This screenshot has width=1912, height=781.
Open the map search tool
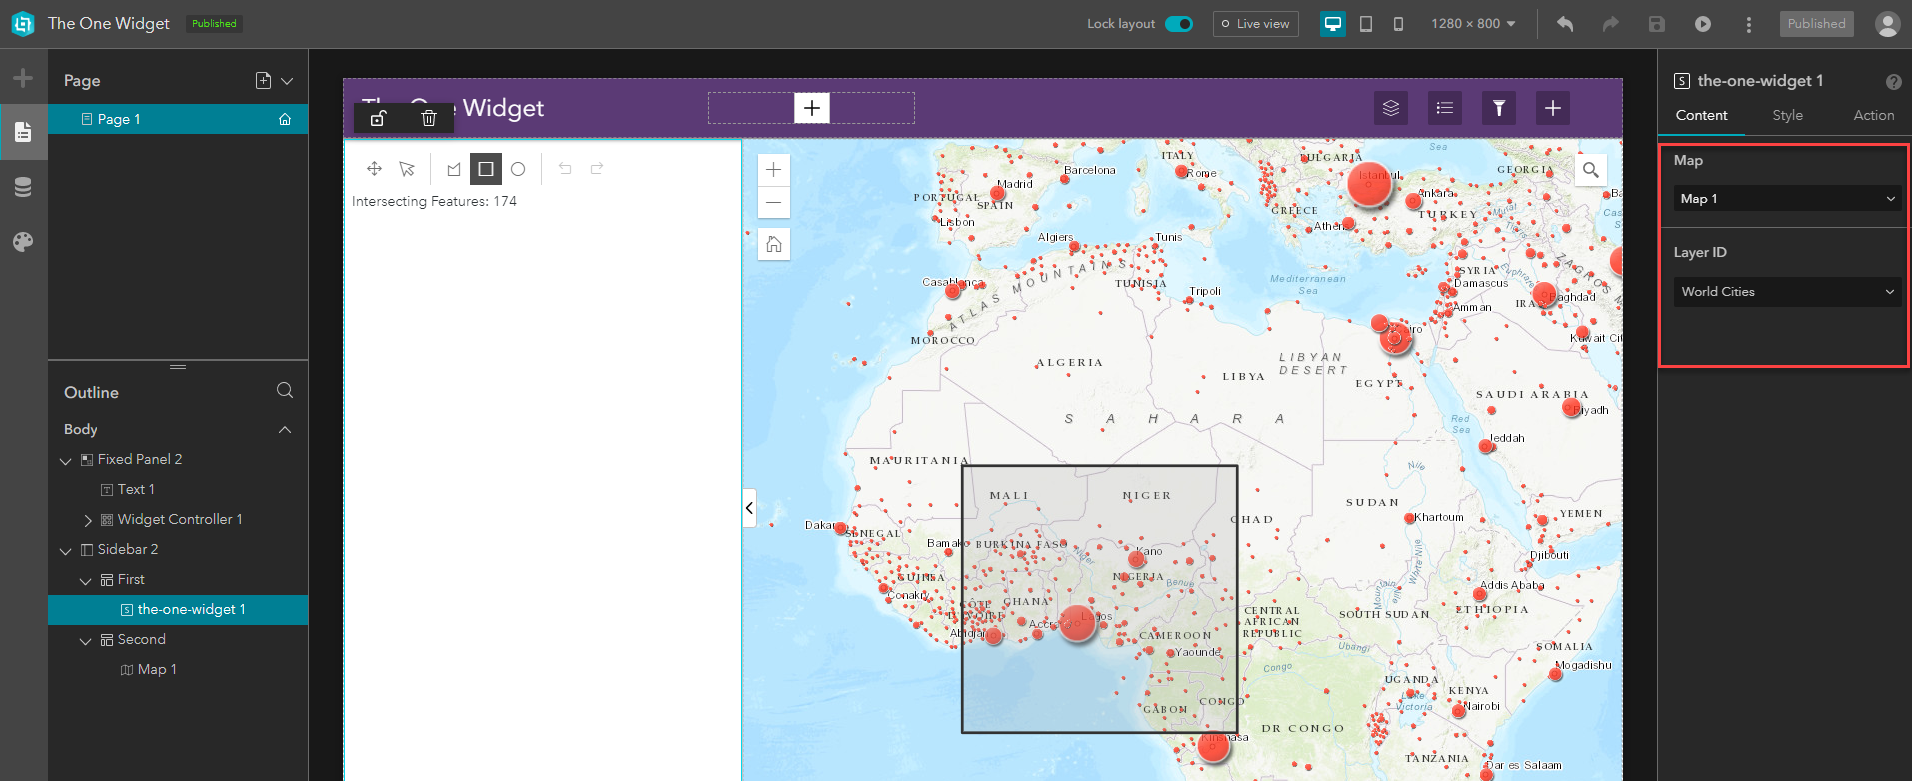[x=1590, y=170]
